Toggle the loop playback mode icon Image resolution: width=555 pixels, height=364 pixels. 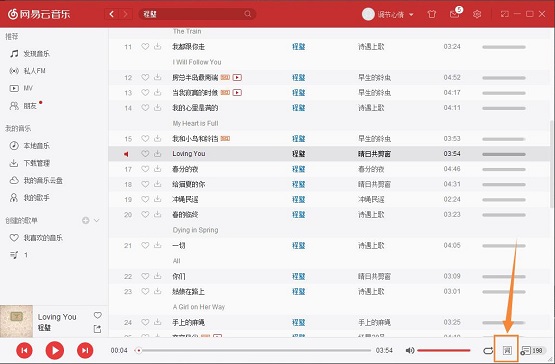(488, 351)
